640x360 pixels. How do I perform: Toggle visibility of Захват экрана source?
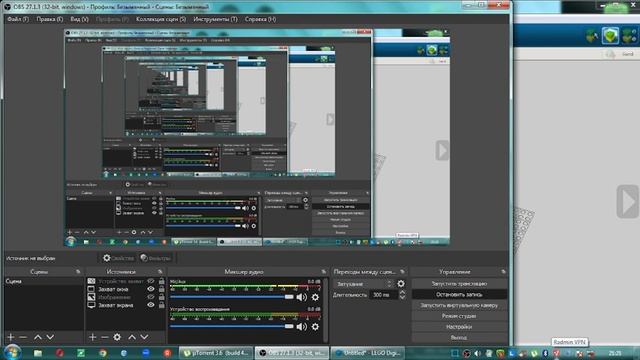[x=151, y=305]
